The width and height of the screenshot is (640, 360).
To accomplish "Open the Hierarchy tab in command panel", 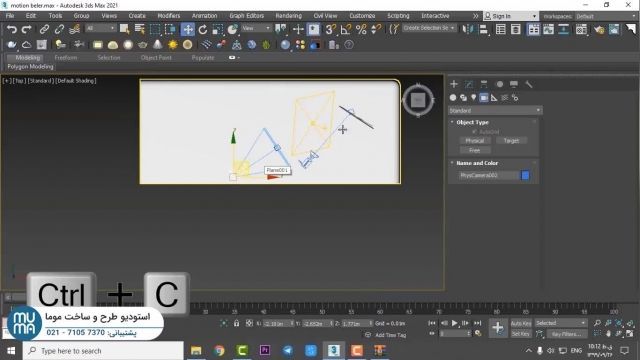I will pyautogui.click(x=484, y=84).
